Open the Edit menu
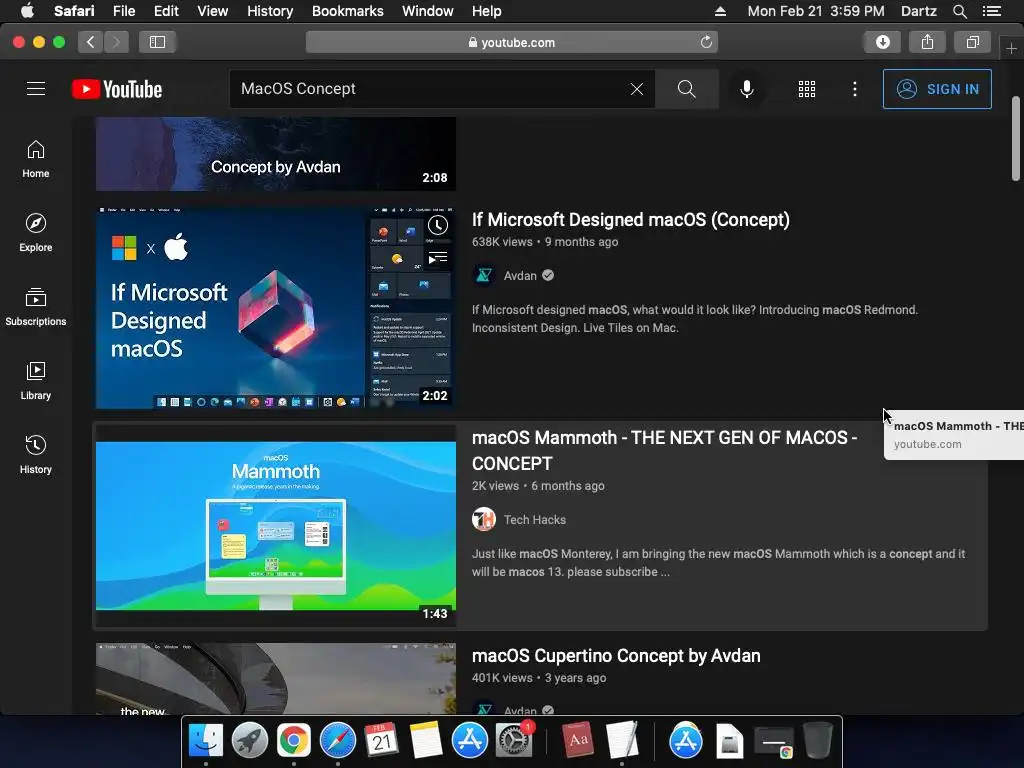The image size is (1024, 768). coord(166,11)
